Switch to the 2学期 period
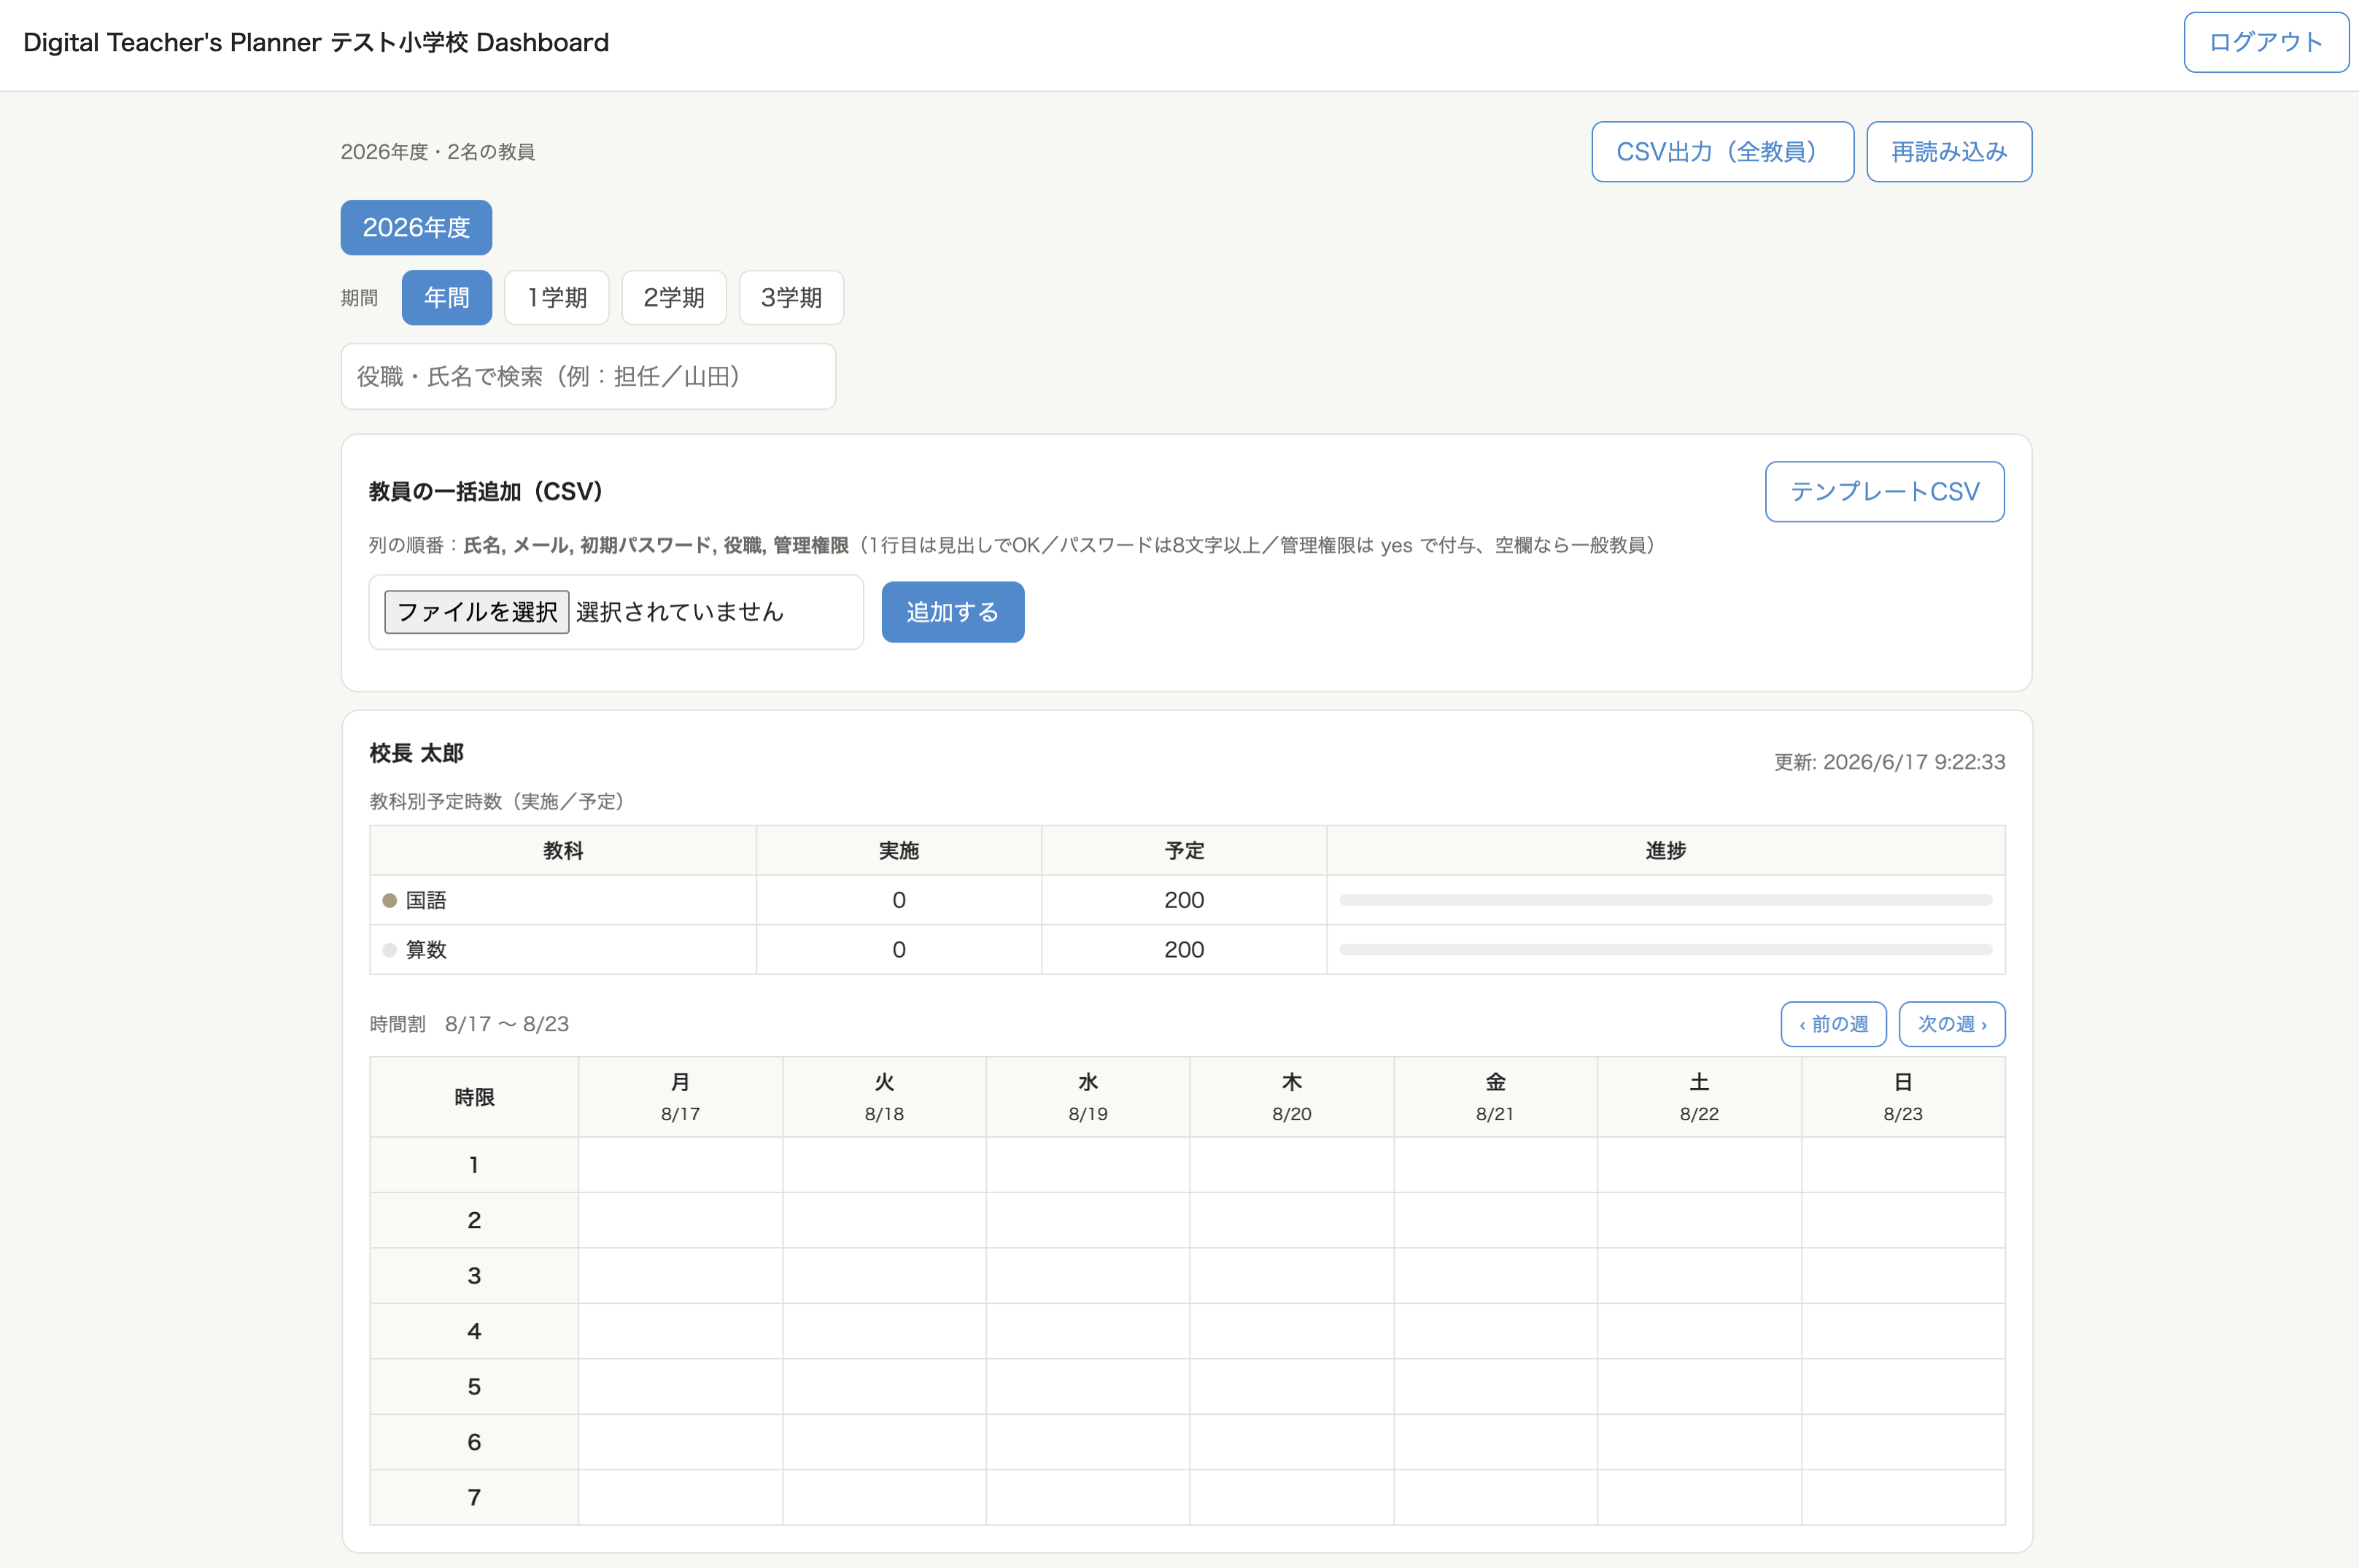2359x1568 pixels. pyautogui.click(x=674, y=297)
